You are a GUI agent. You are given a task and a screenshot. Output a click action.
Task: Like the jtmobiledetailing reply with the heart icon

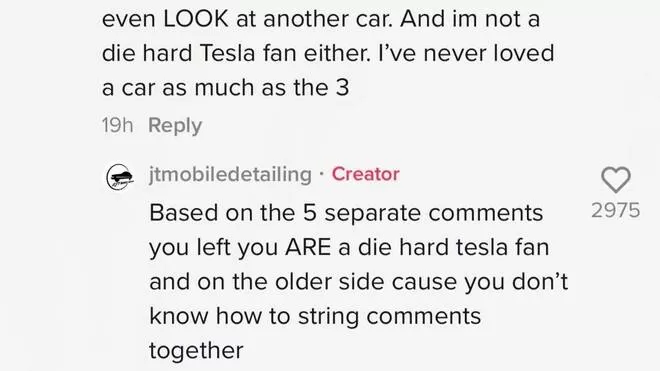click(616, 180)
